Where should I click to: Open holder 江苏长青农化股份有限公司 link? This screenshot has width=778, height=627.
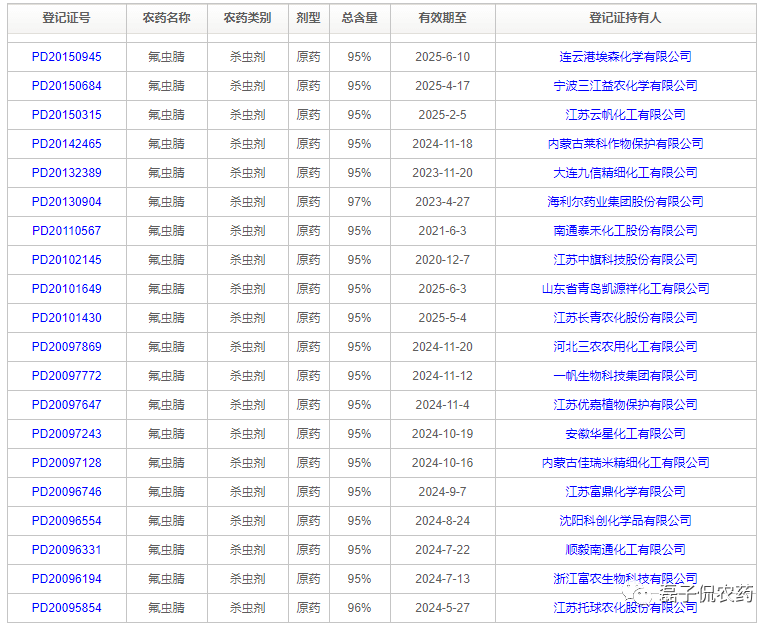[625, 318]
